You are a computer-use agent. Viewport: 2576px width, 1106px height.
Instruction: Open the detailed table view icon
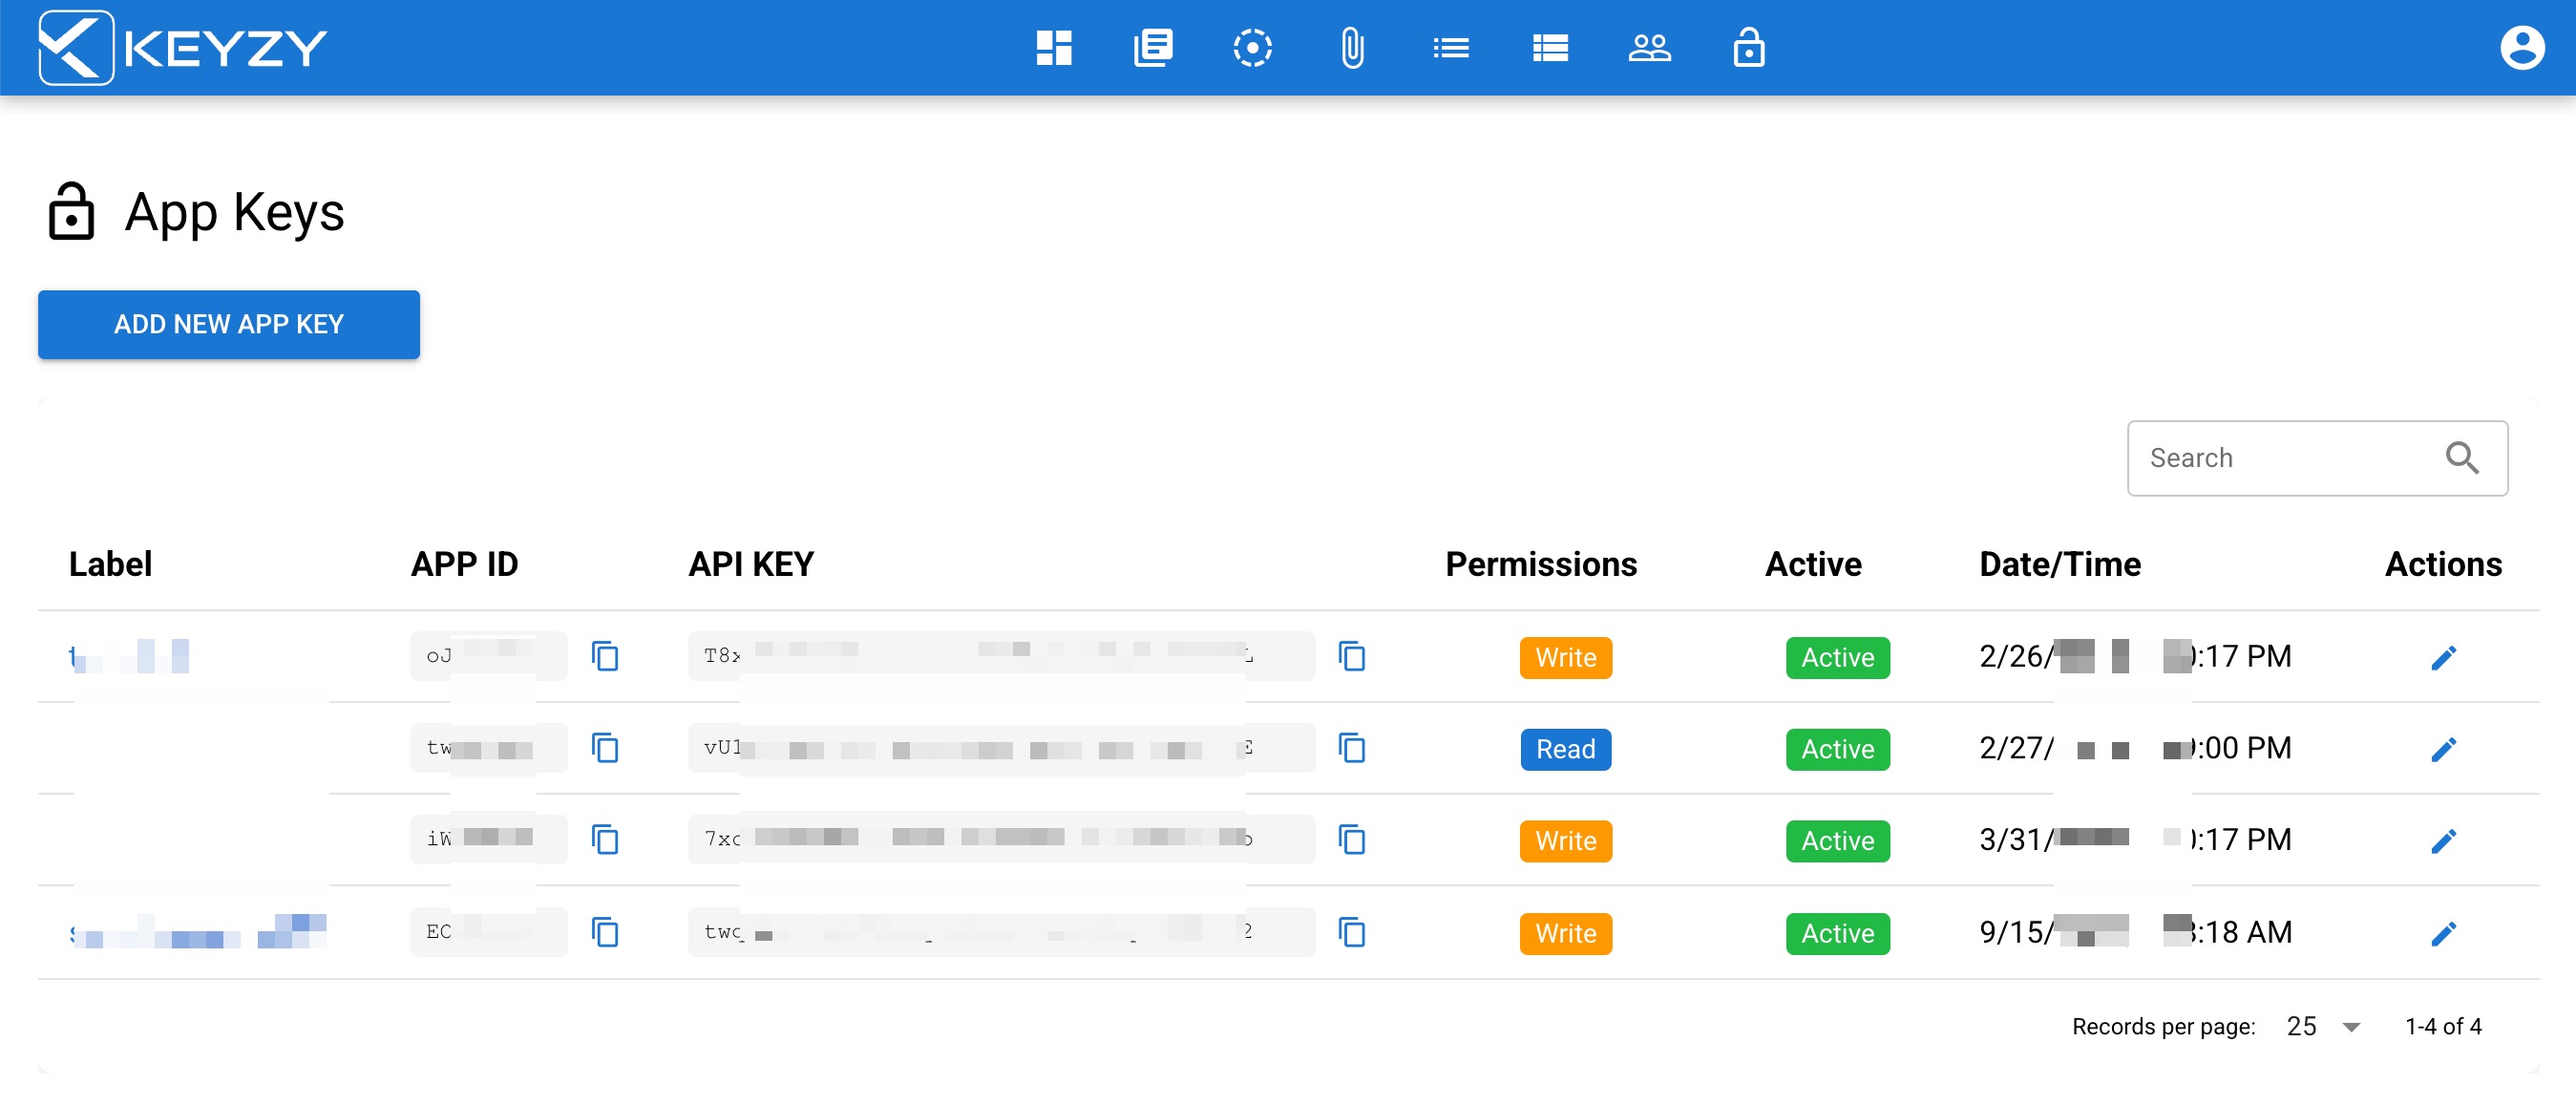(x=1550, y=47)
